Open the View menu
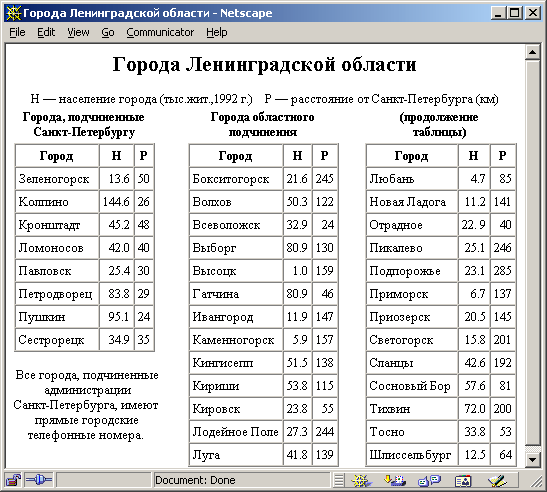 pos(78,32)
